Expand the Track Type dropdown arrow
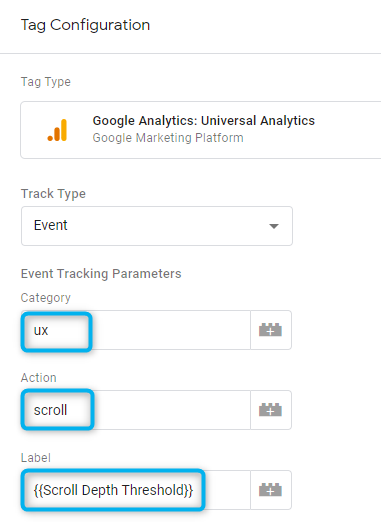The width and height of the screenshot is (381, 522). tap(274, 226)
